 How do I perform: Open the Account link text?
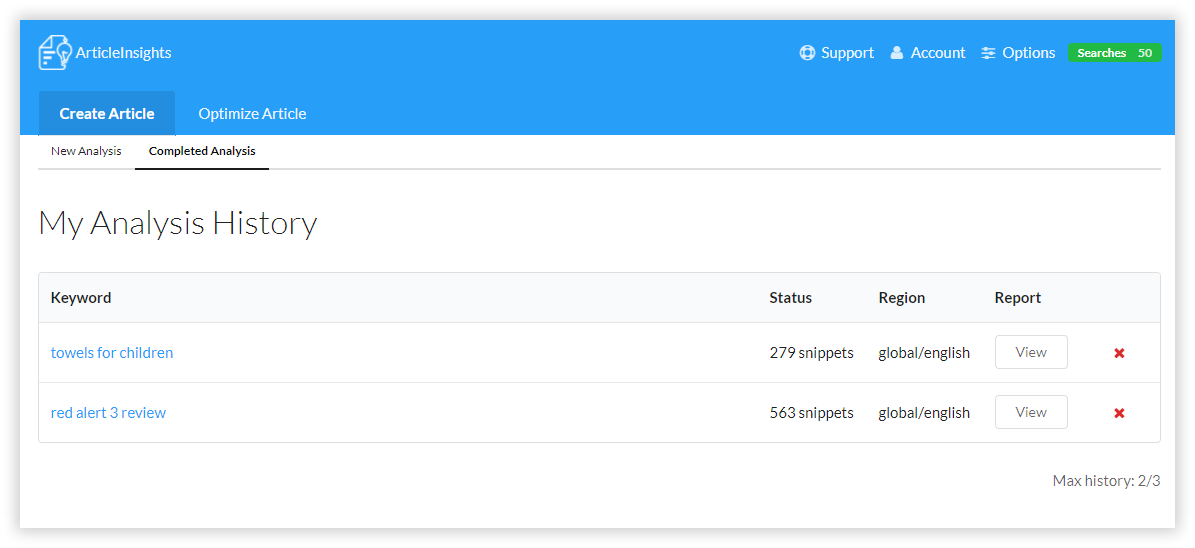pos(938,53)
